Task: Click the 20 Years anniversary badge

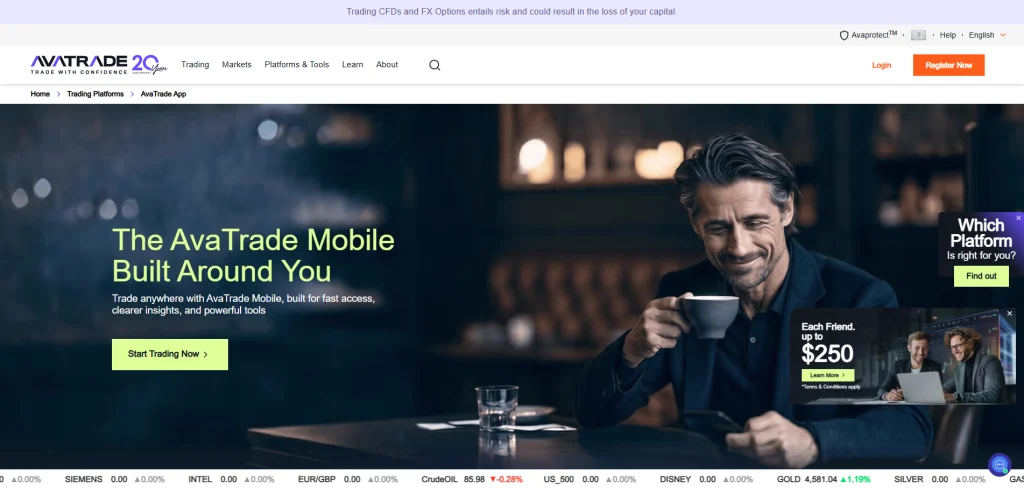Action: tap(150, 64)
